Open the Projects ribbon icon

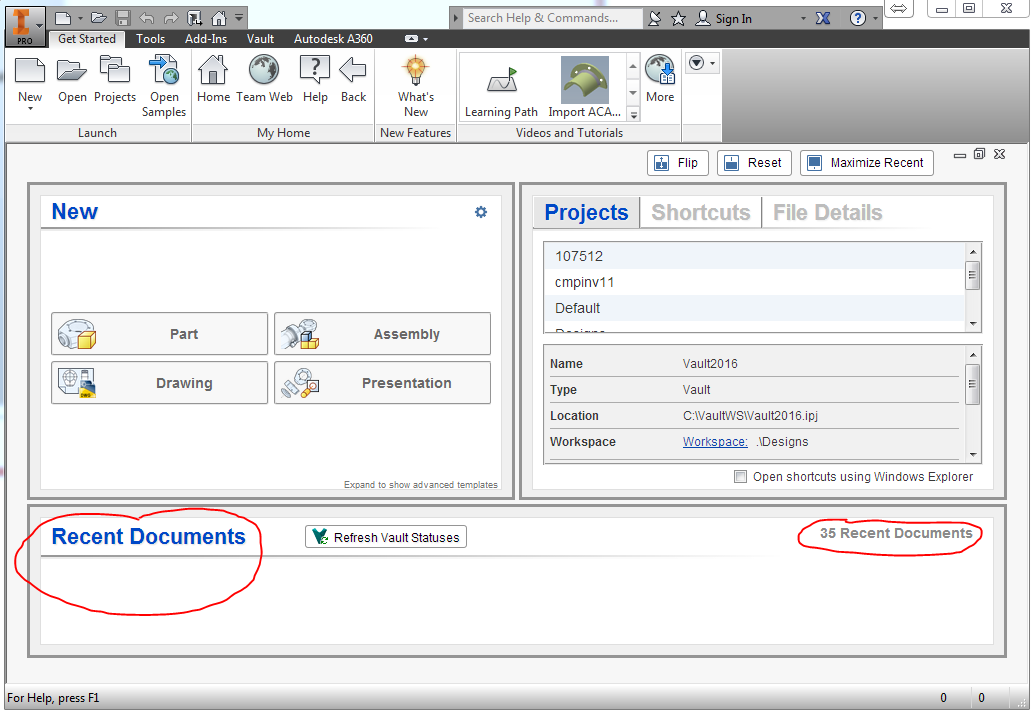tap(115, 70)
